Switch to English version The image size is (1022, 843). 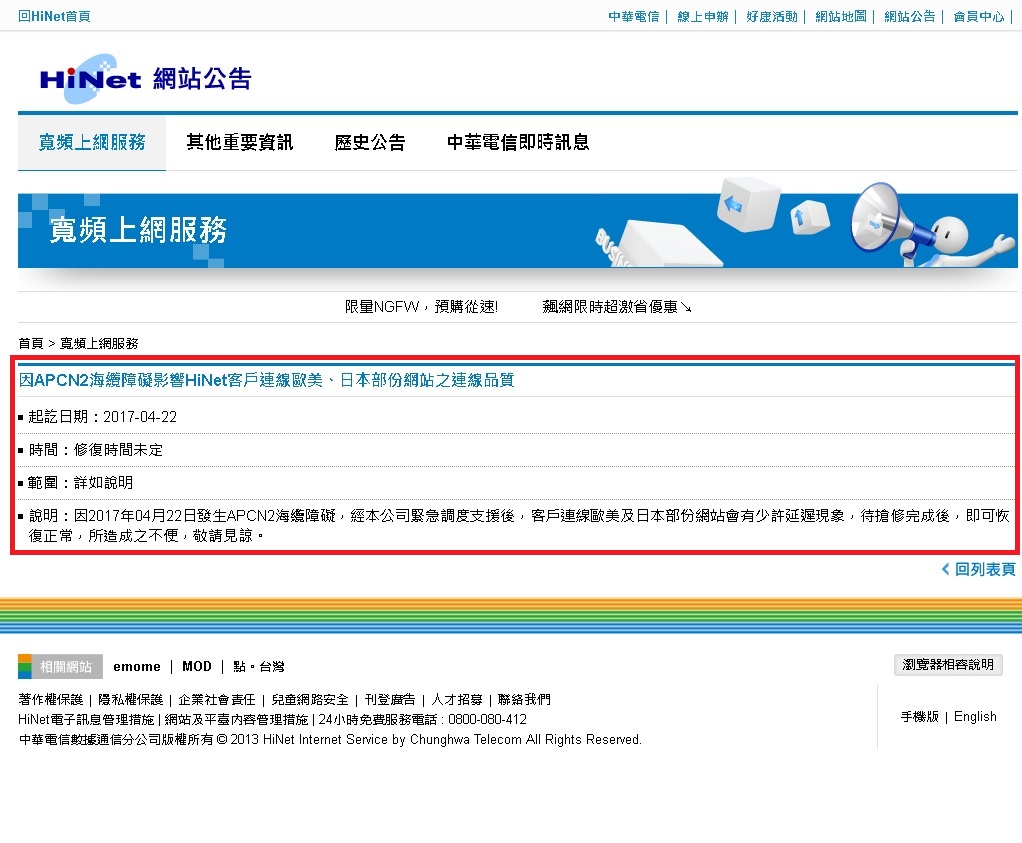[975, 717]
